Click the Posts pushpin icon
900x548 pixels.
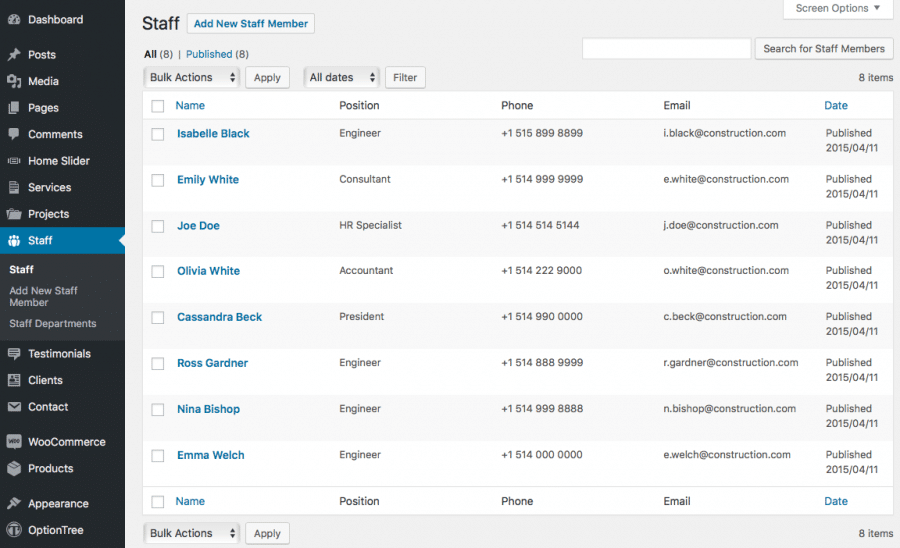click(x=14, y=55)
